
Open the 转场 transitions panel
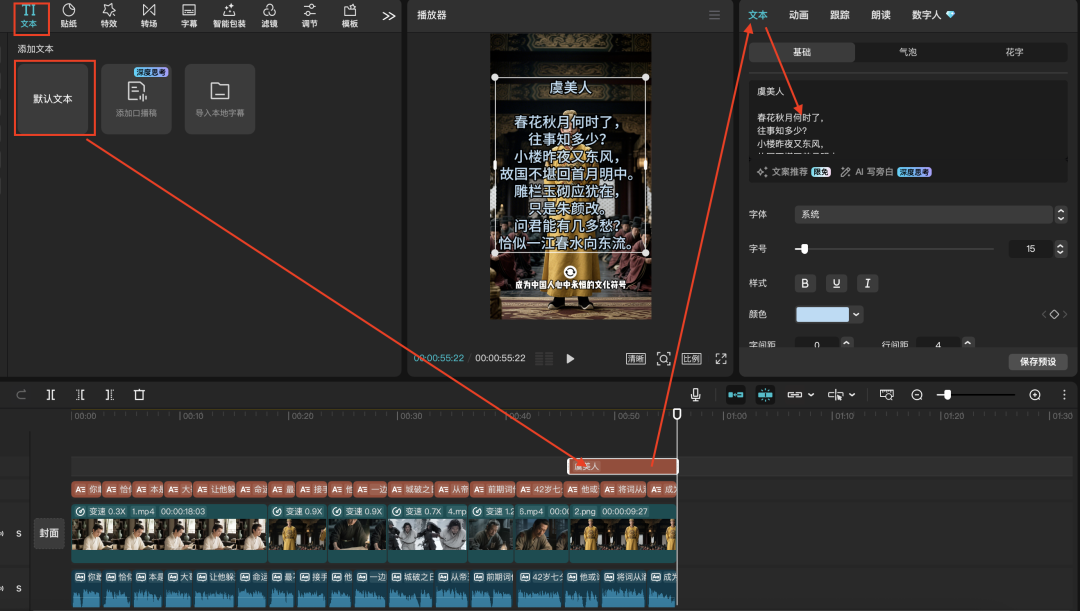pyautogui.click(x=149, y=15)
